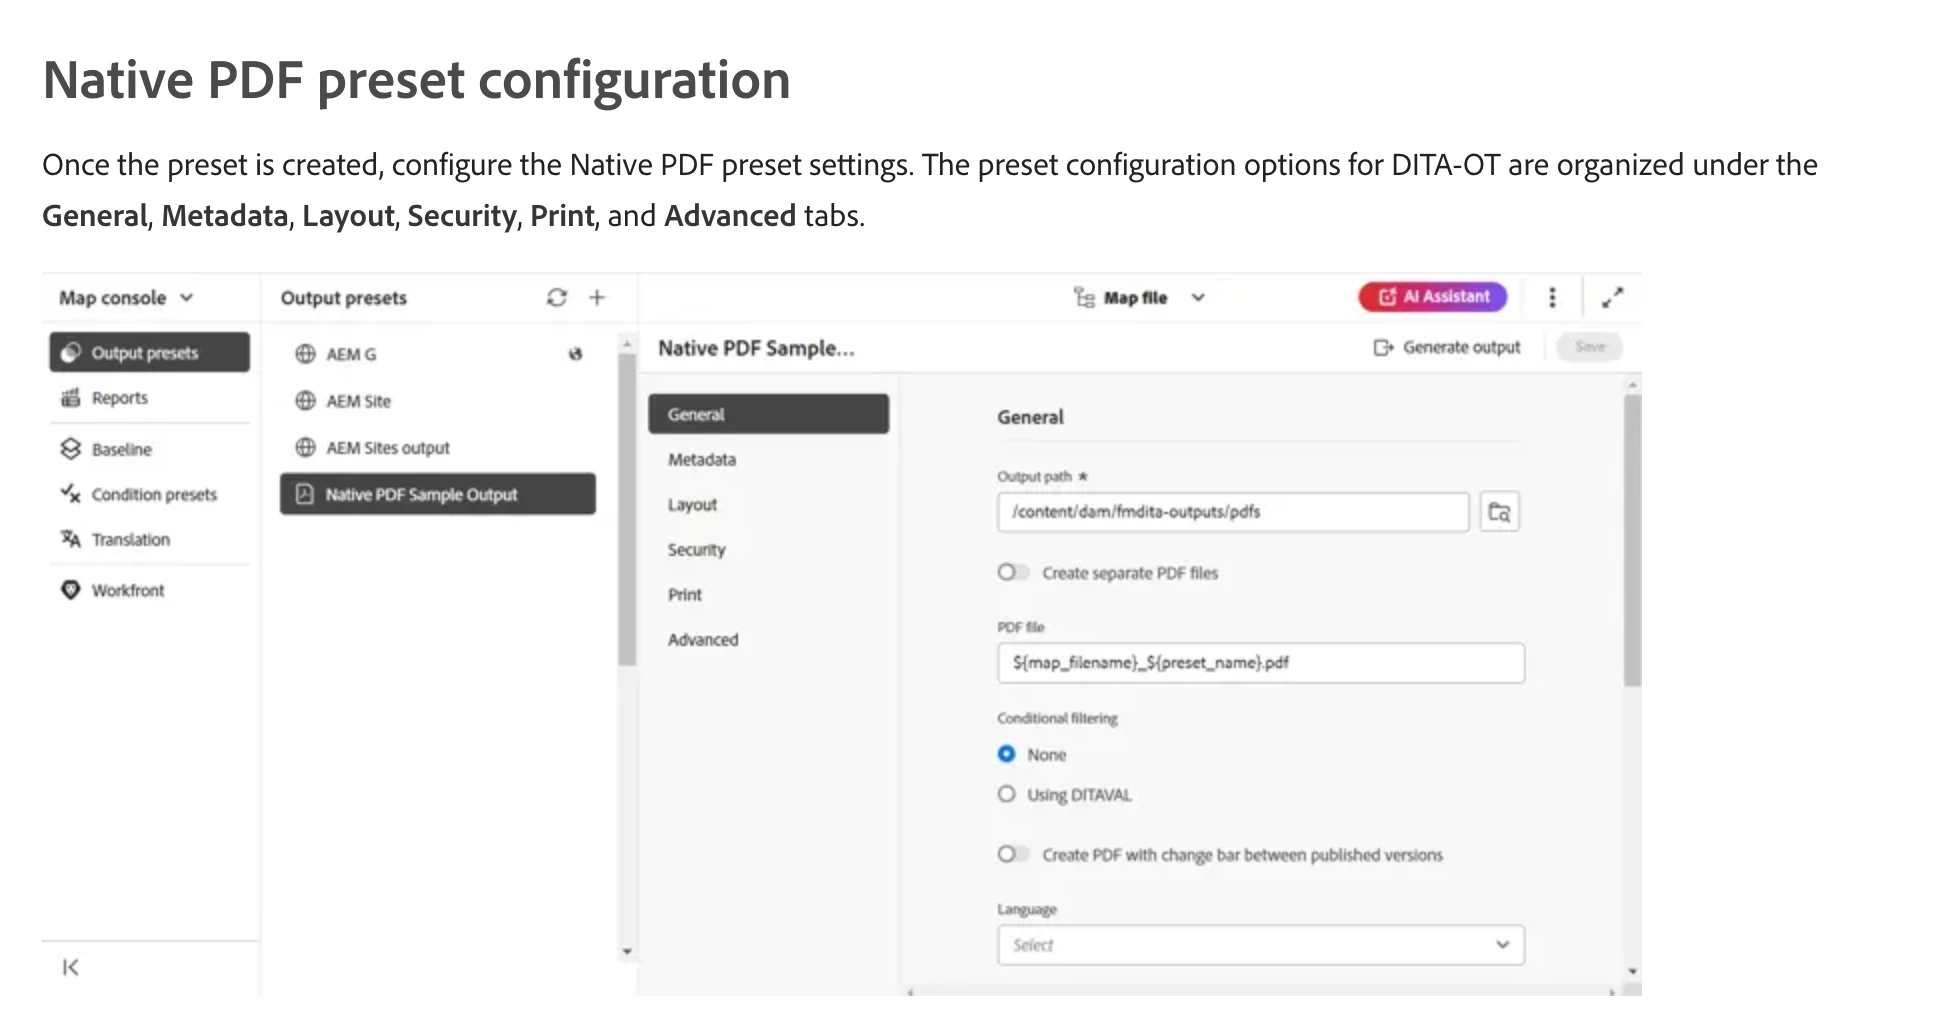Launch the AI Assistant button

coord(1432,297)
